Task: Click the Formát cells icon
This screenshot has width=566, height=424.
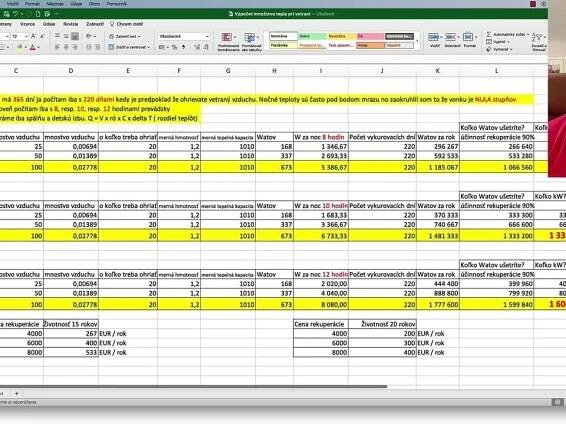Action: pos(468,37)
